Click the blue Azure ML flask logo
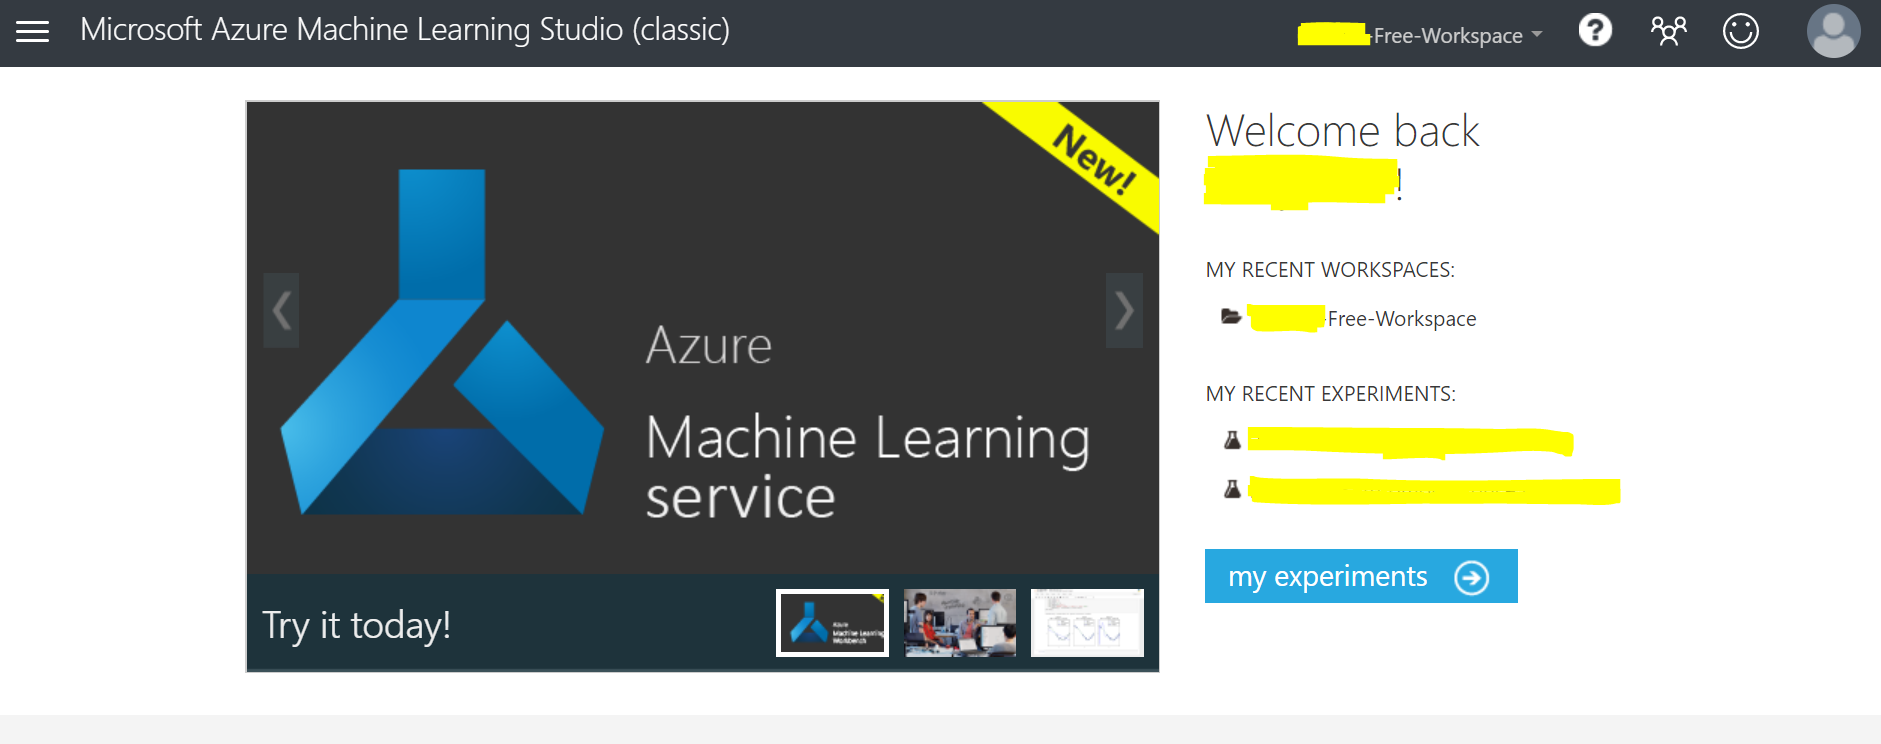 tap(442, 342)
